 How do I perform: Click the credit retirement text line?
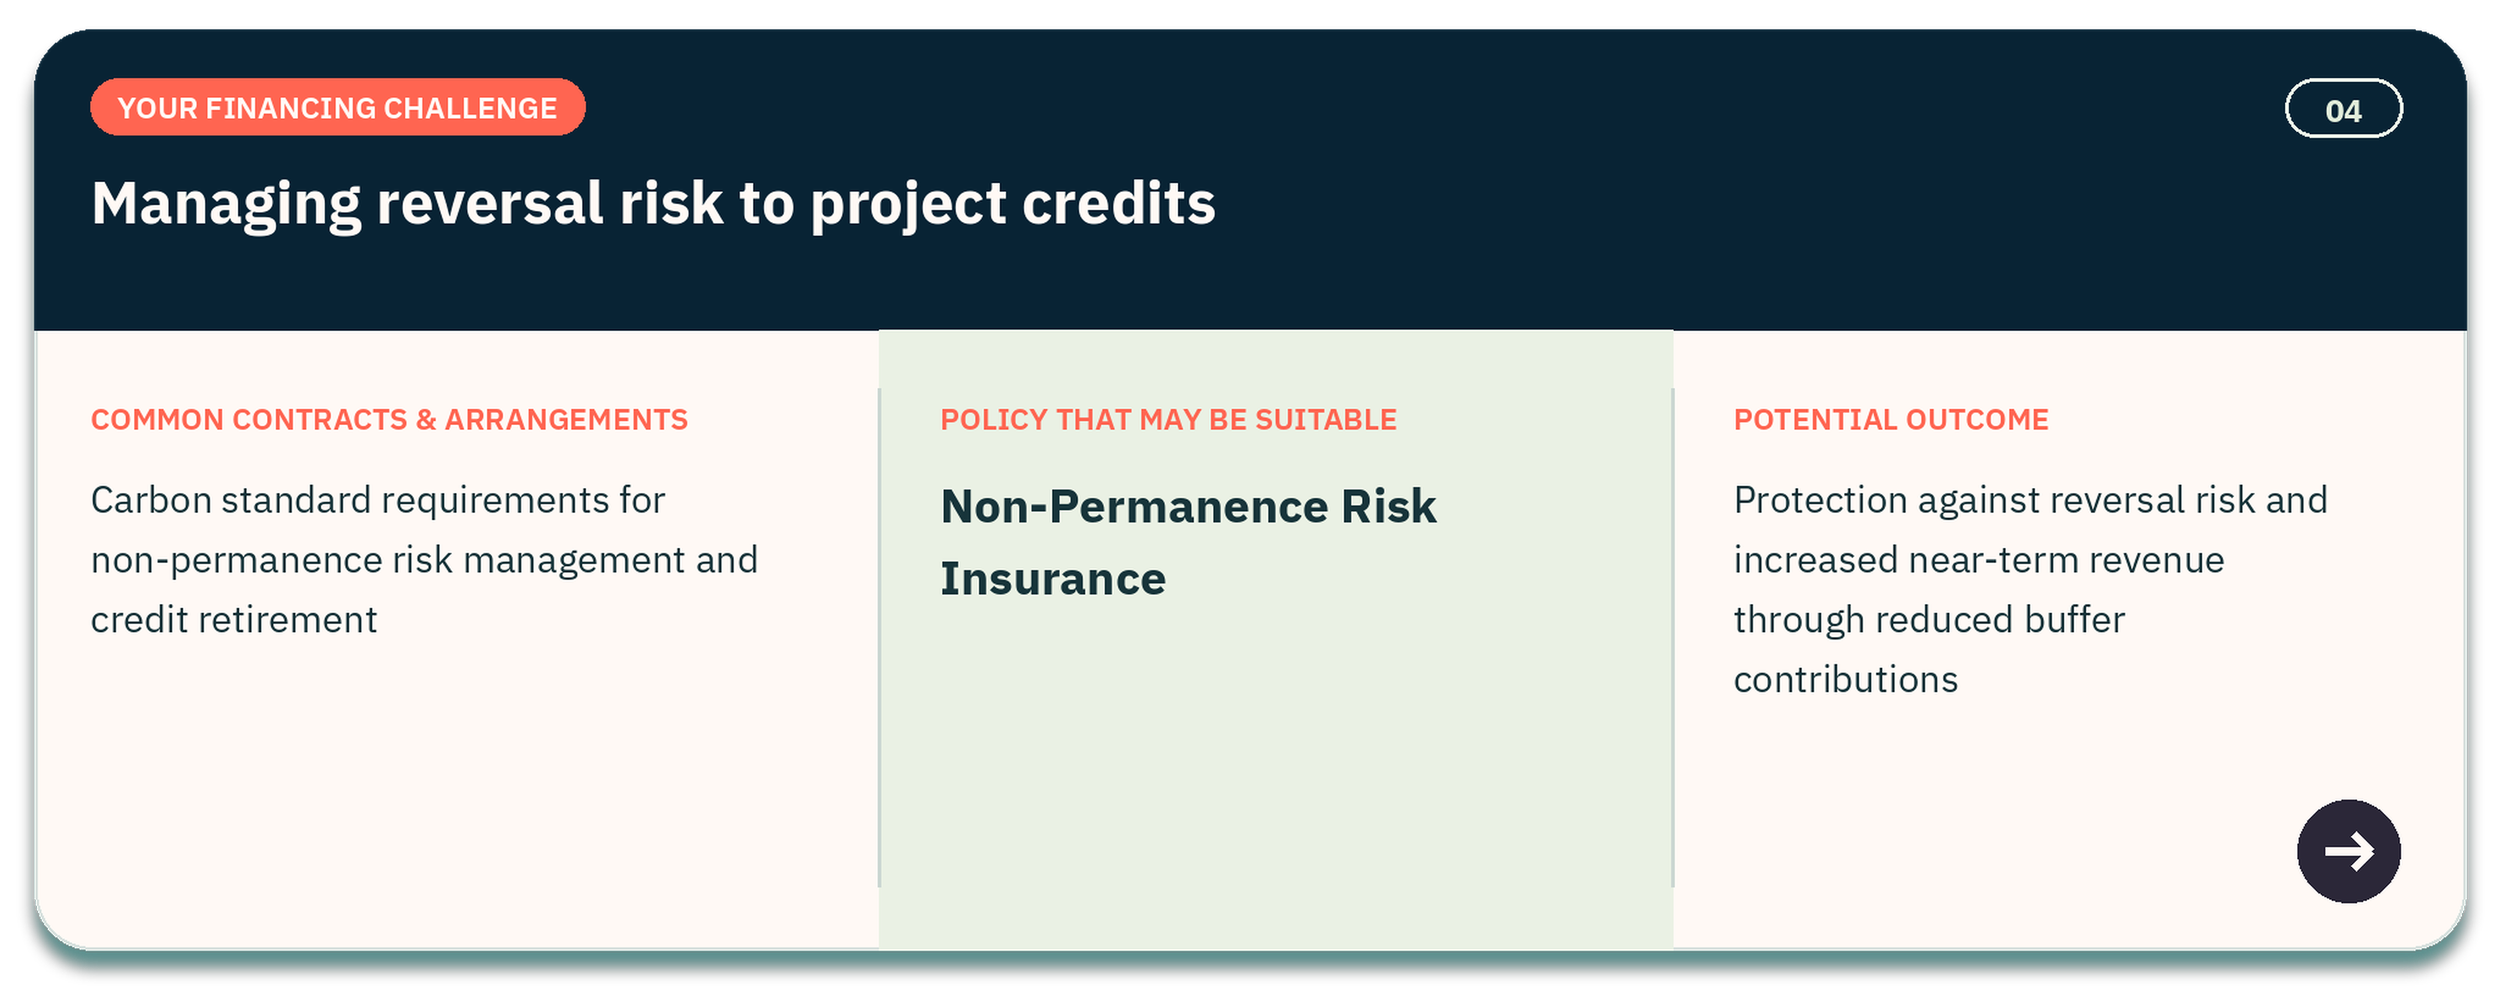click(234, 620)
